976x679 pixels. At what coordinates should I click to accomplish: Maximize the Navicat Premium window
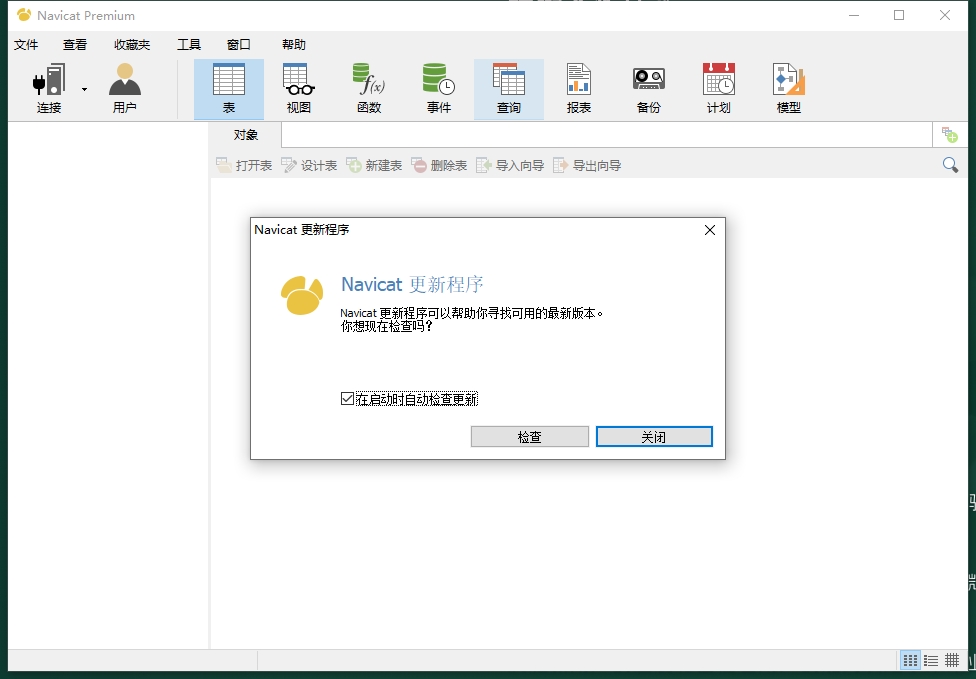click(x=899, y=16)
